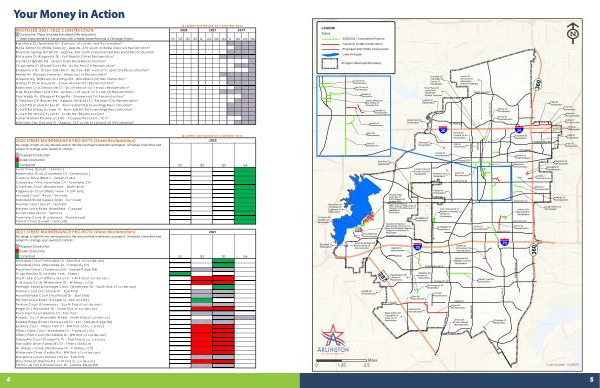Click page number 5 in navy footer

tap(591, 380)
